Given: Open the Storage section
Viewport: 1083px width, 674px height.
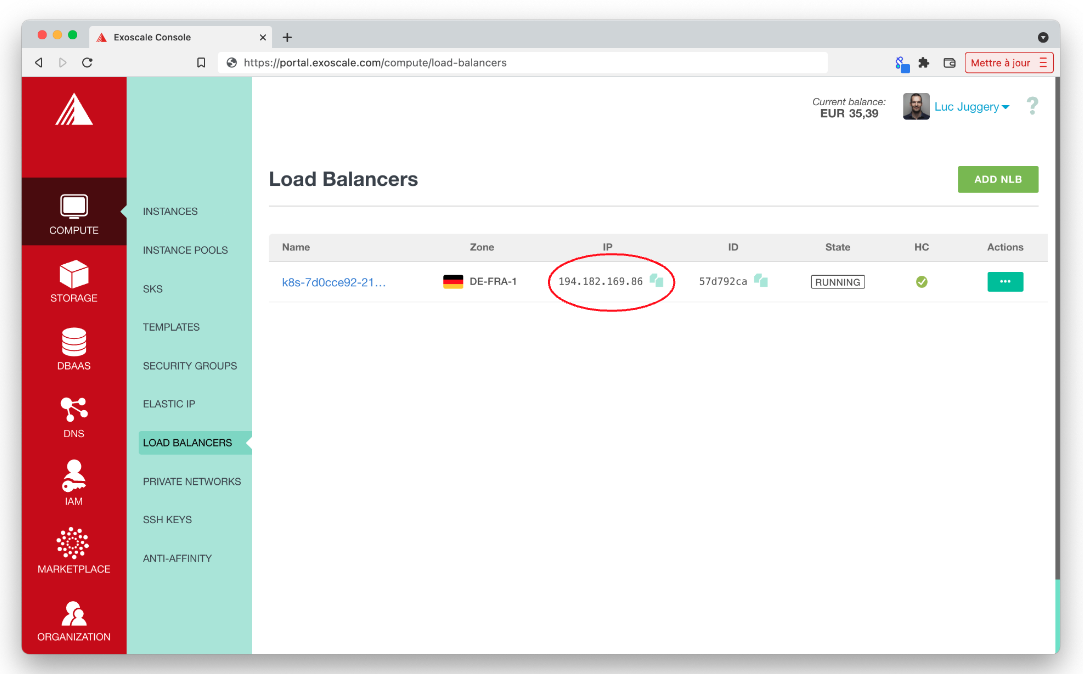Looking at the screenshot, I should 74,281.
